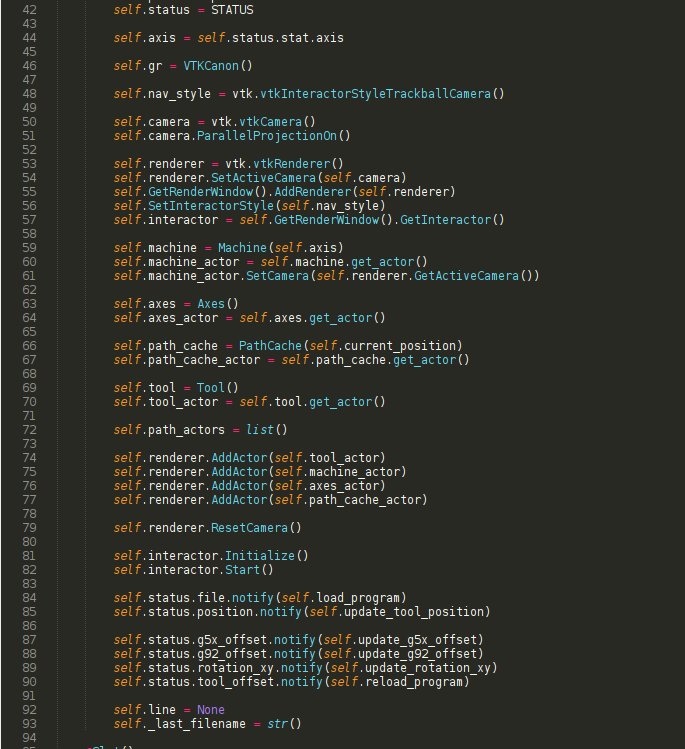Place cursor on VTKCanon on line 46
685x749 pixels.
tap(211, 66)
